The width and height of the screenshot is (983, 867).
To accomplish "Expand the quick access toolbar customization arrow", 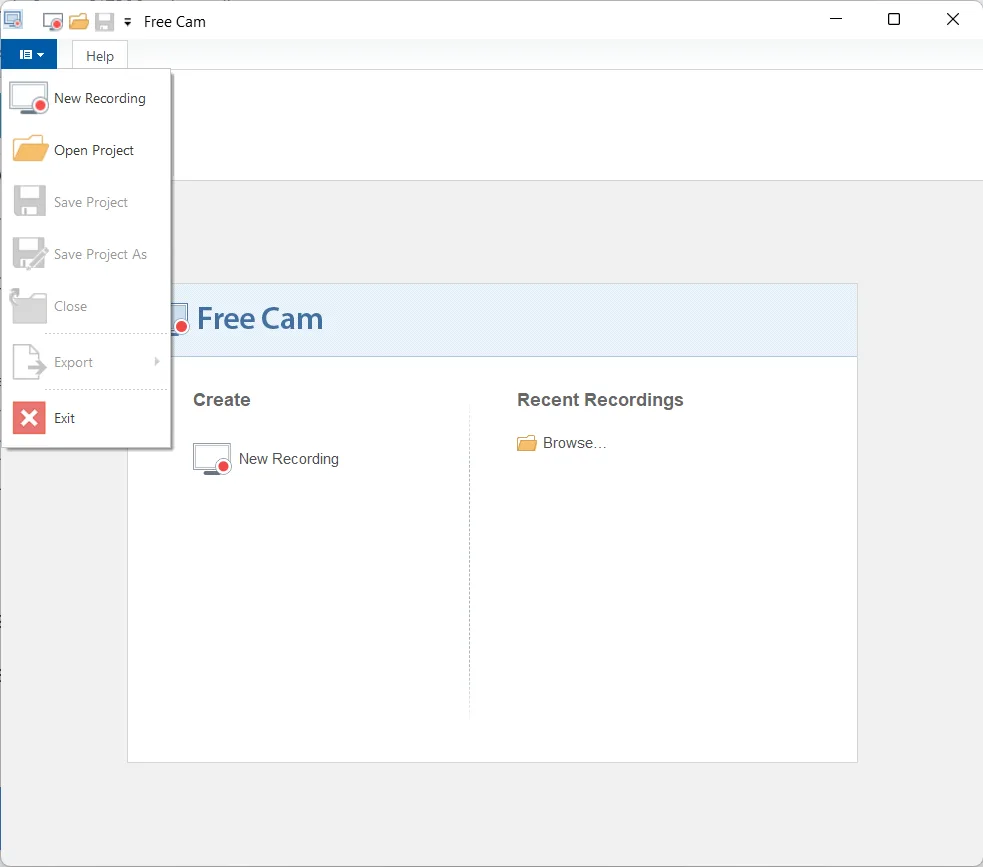I will pyautogui.click(x=126, y=21).
